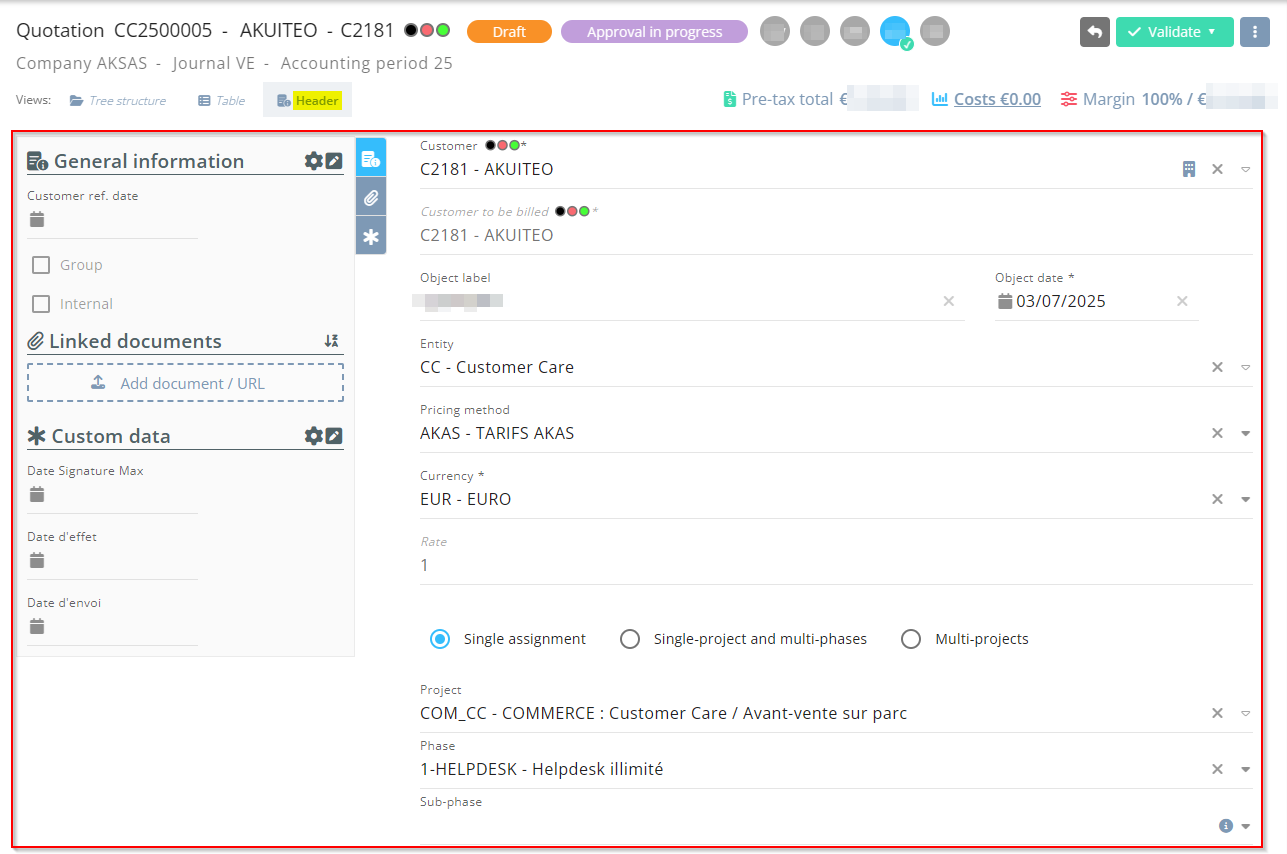Open Custom data settings gear
The height and width of the screenshot is (854, 1287).
(x=314, y=436)
